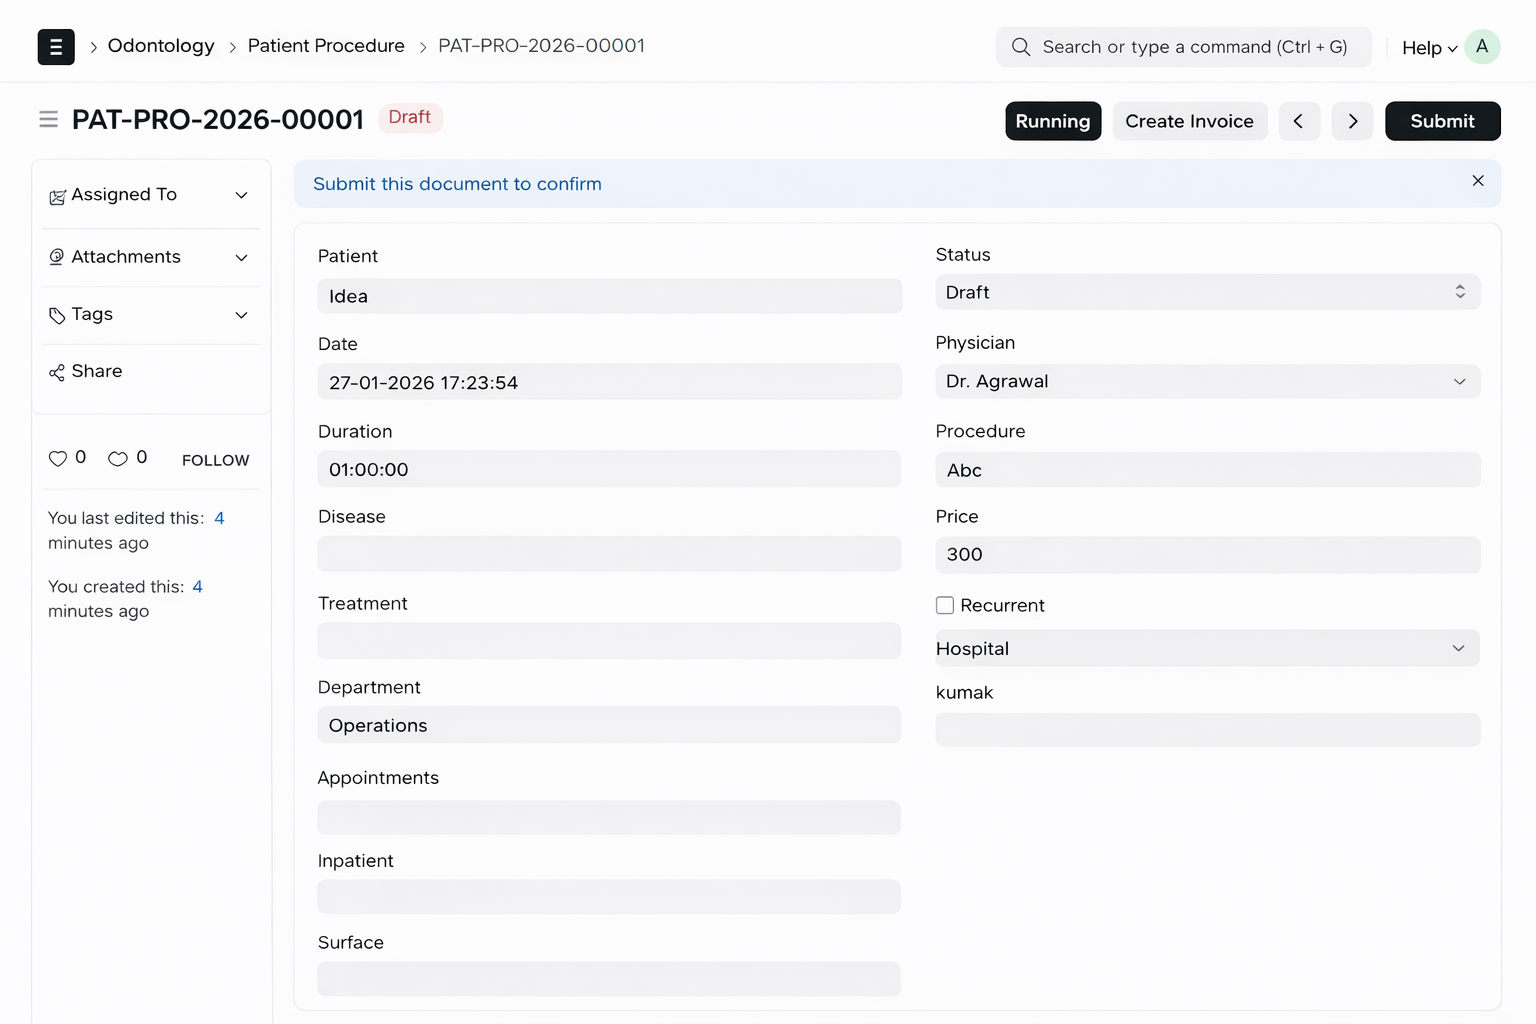
Task: Click the empty Inpatient field
Action: coord(609,897)
